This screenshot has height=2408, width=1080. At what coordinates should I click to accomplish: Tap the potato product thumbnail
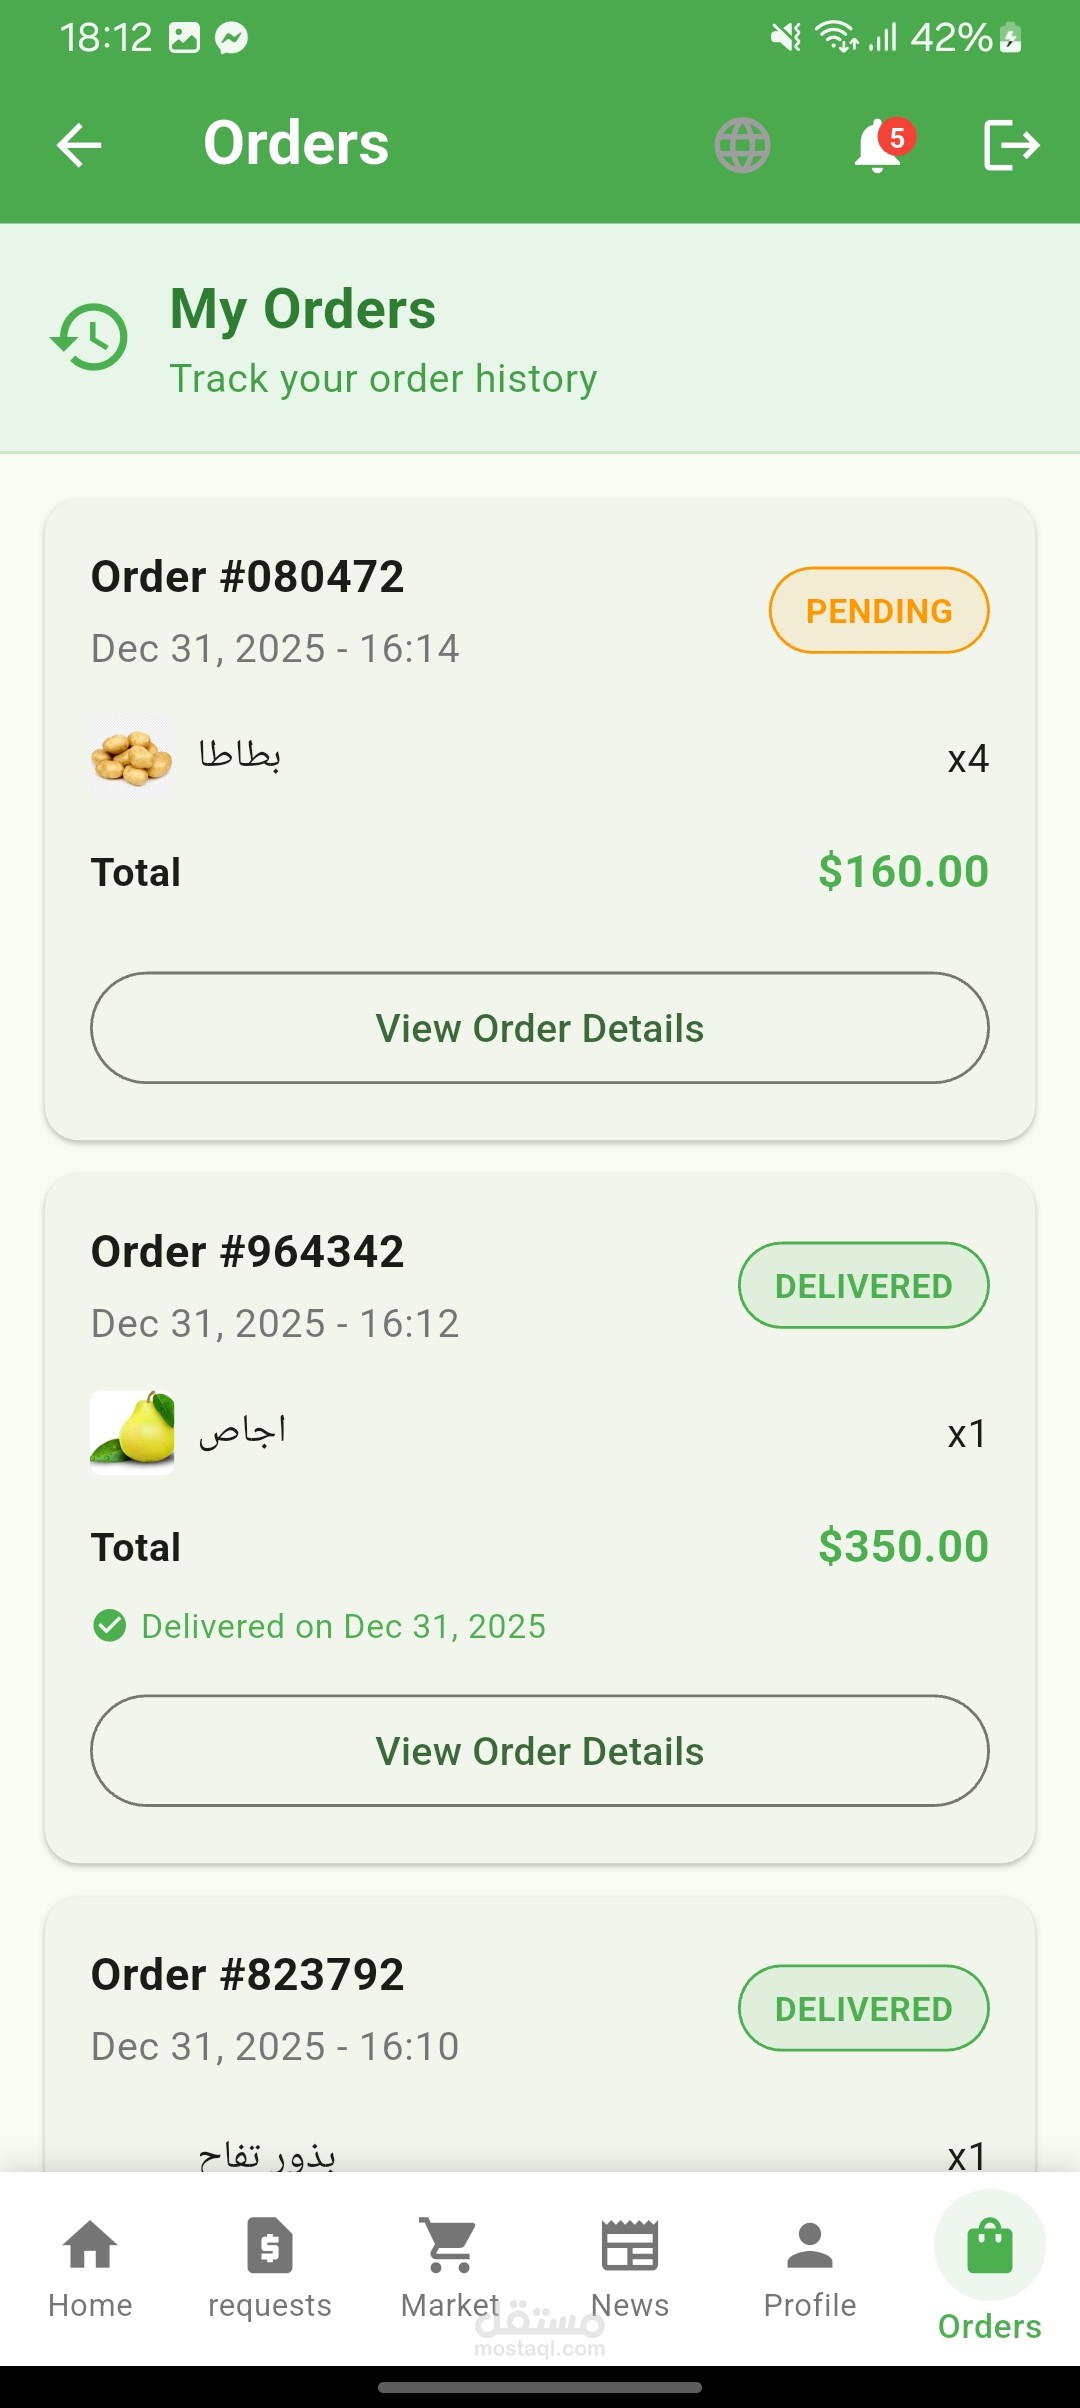coord(132,758)
